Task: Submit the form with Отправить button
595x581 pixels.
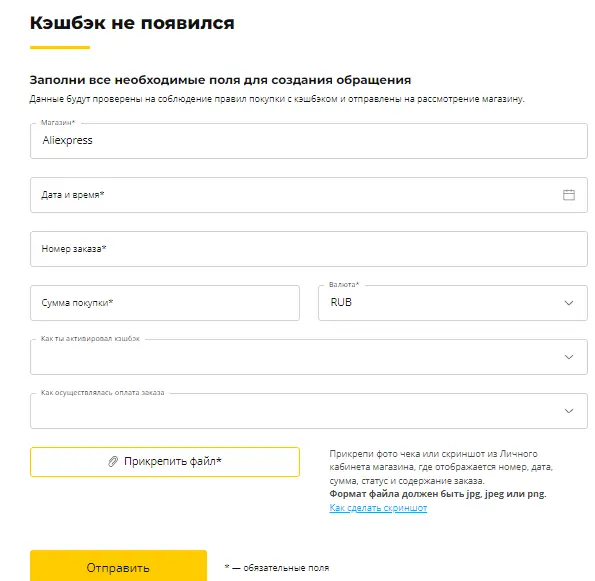Action: (x=118, y=566)
